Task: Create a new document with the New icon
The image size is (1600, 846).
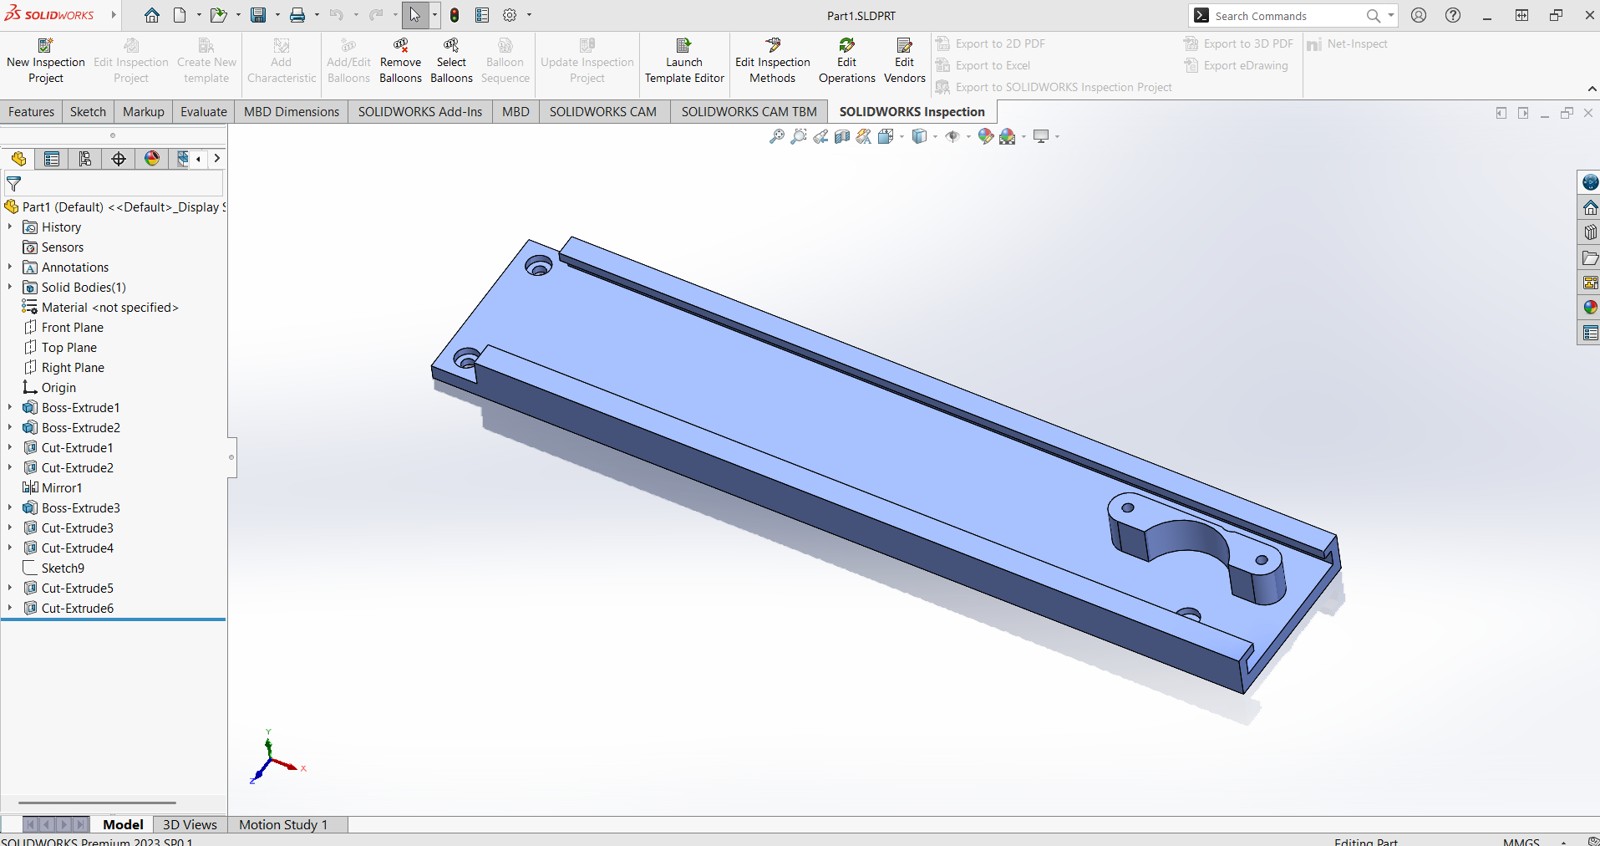Action: coord(180,15)
